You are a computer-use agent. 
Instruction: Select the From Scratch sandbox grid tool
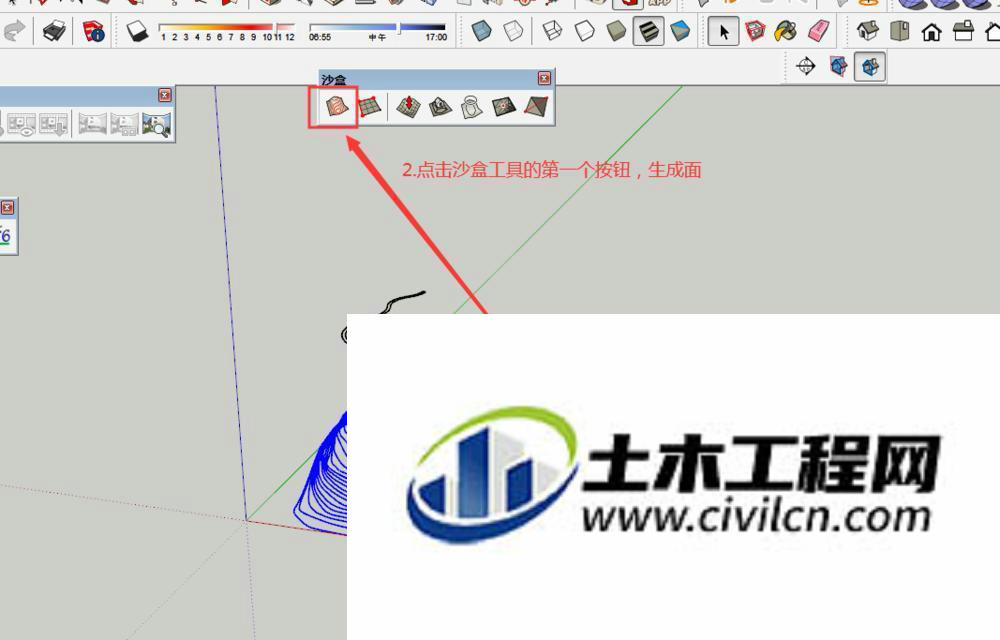[370, 106]
